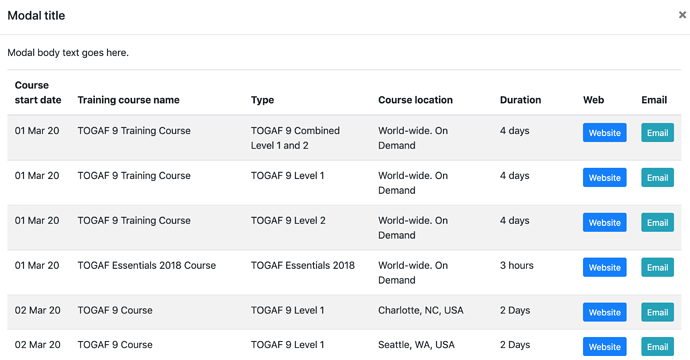Screen dimensions: 690x360
Task: Click 'TOGAF Essentials 2018' in the Type column
Action: (303, 265)
